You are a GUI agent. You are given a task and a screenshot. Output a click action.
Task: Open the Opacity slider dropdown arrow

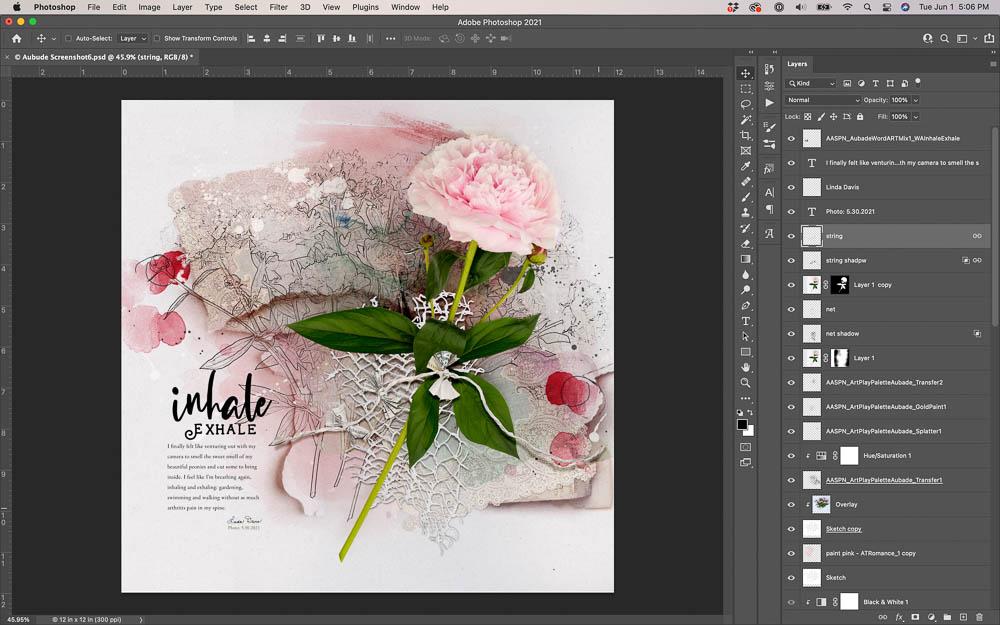point(916,100)
